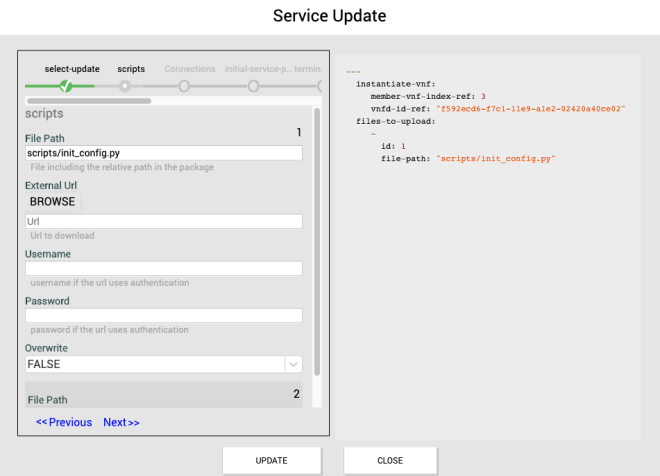Click the horizontal steps scrollbar

90,101
